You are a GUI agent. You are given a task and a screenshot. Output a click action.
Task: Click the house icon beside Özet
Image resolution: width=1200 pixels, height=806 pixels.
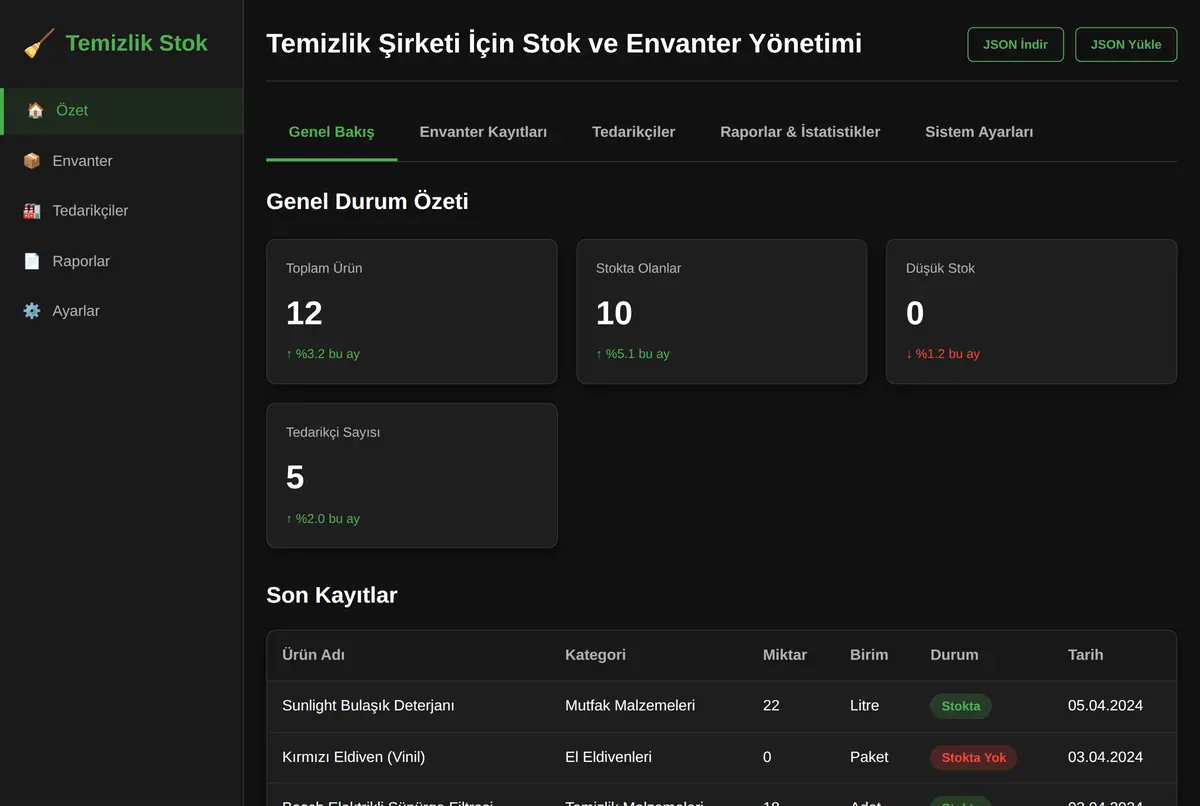click(36, 110)
